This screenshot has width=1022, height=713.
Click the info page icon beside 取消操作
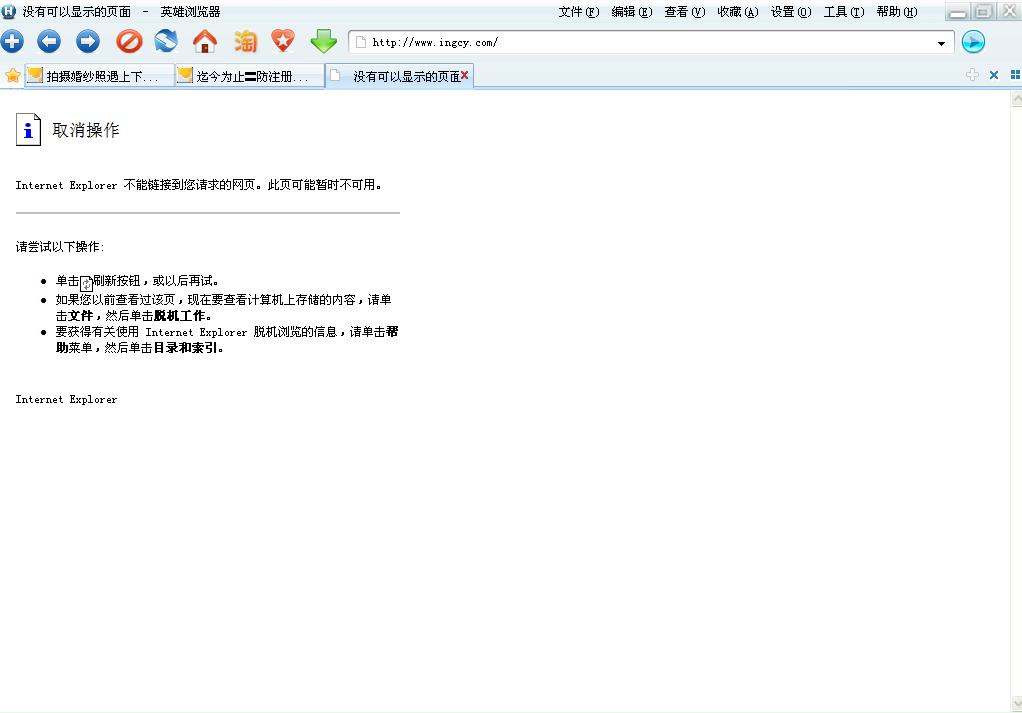coord(28,130)
